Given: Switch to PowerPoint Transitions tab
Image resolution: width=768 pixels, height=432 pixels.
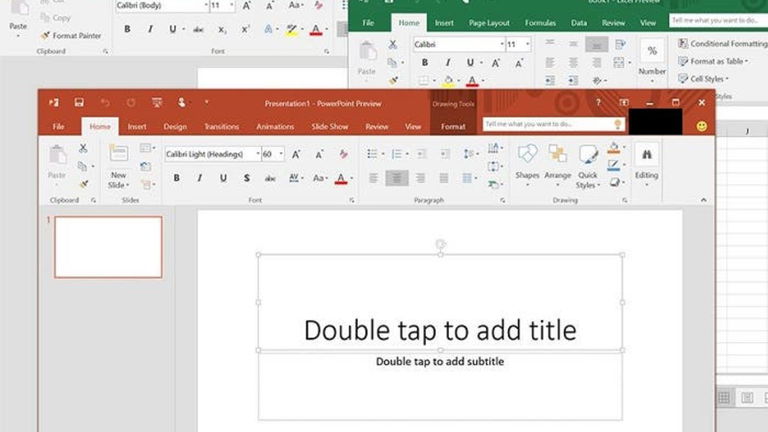Looking at the screenshot, I should [221, 126].
